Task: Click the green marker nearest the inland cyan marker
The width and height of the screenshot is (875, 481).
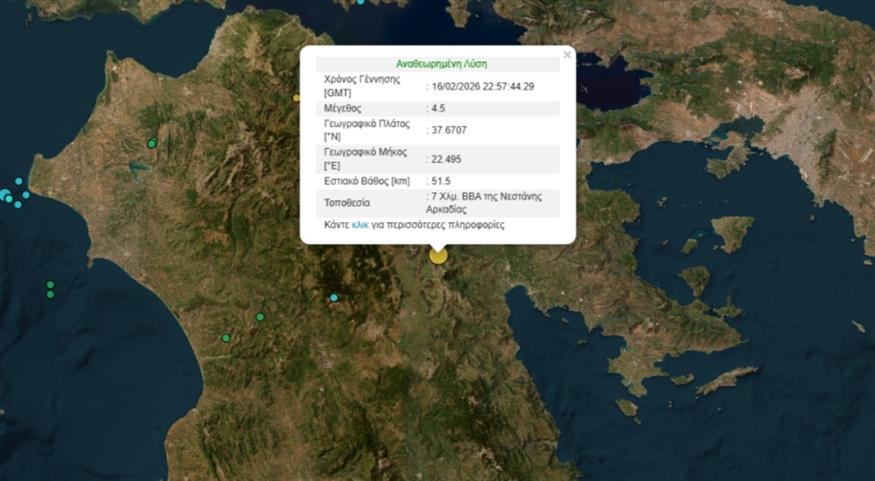Action: tap(260, 317)
